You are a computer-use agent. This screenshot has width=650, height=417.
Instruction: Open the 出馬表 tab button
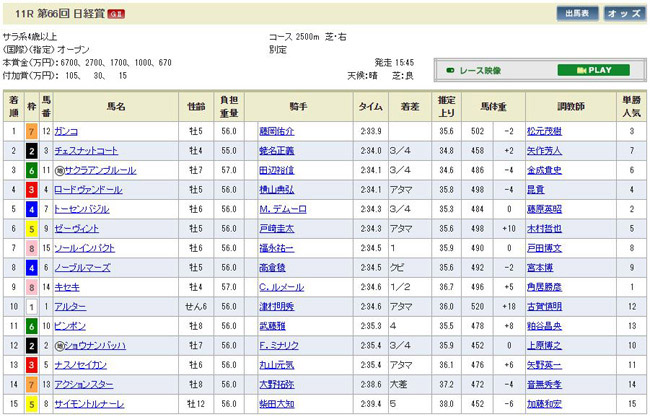(577, 13)
